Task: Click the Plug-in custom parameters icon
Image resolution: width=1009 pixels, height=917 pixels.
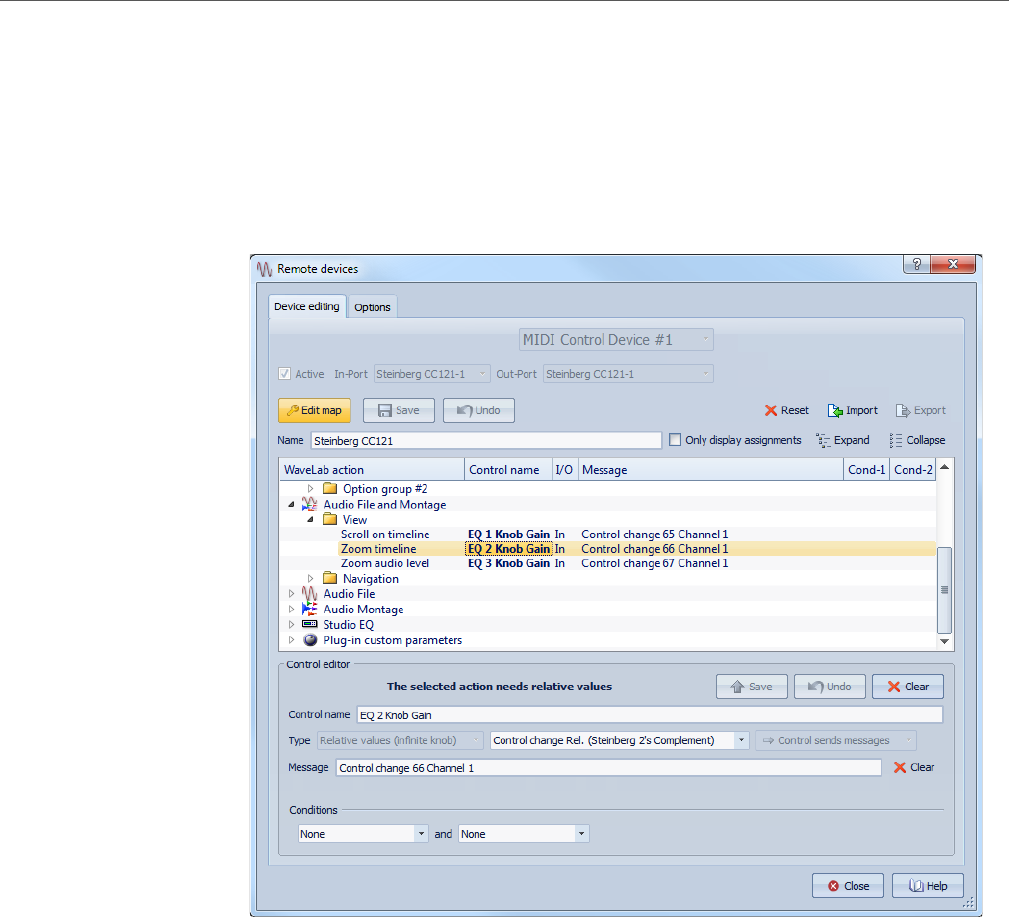Action: click(310, 640)
